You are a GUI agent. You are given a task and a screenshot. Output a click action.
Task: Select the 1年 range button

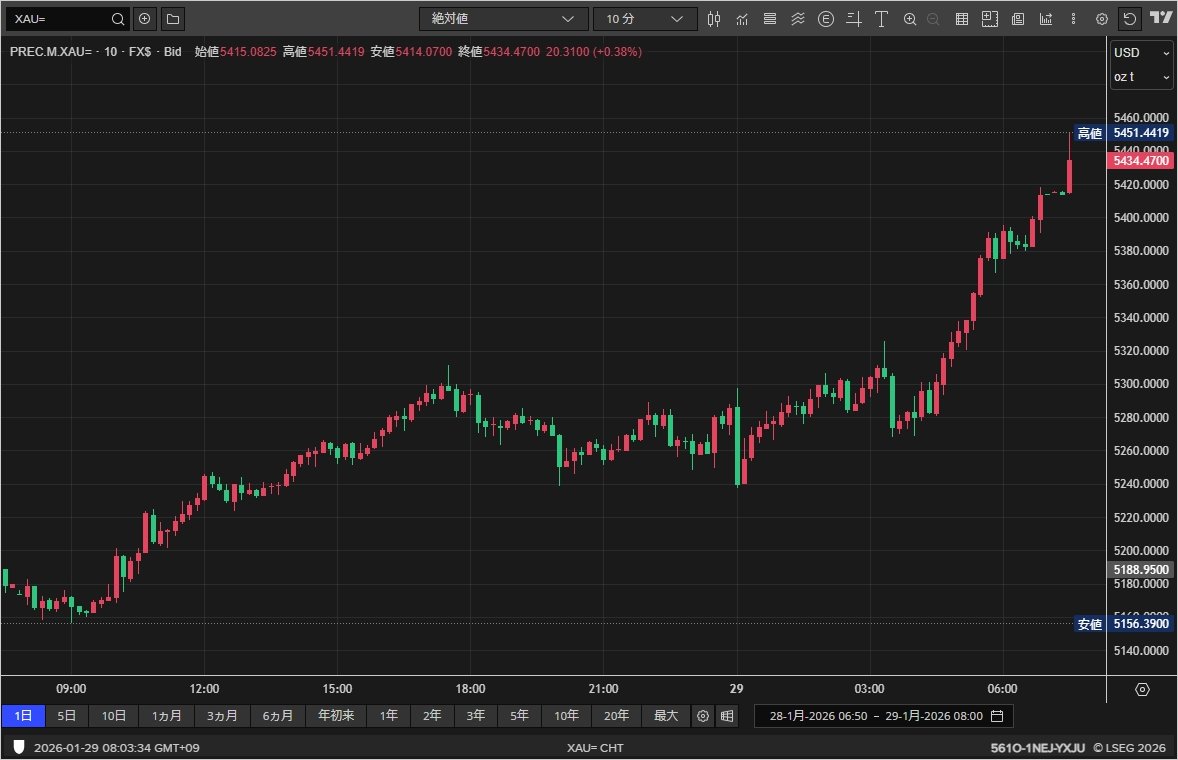tap(388, 716)
